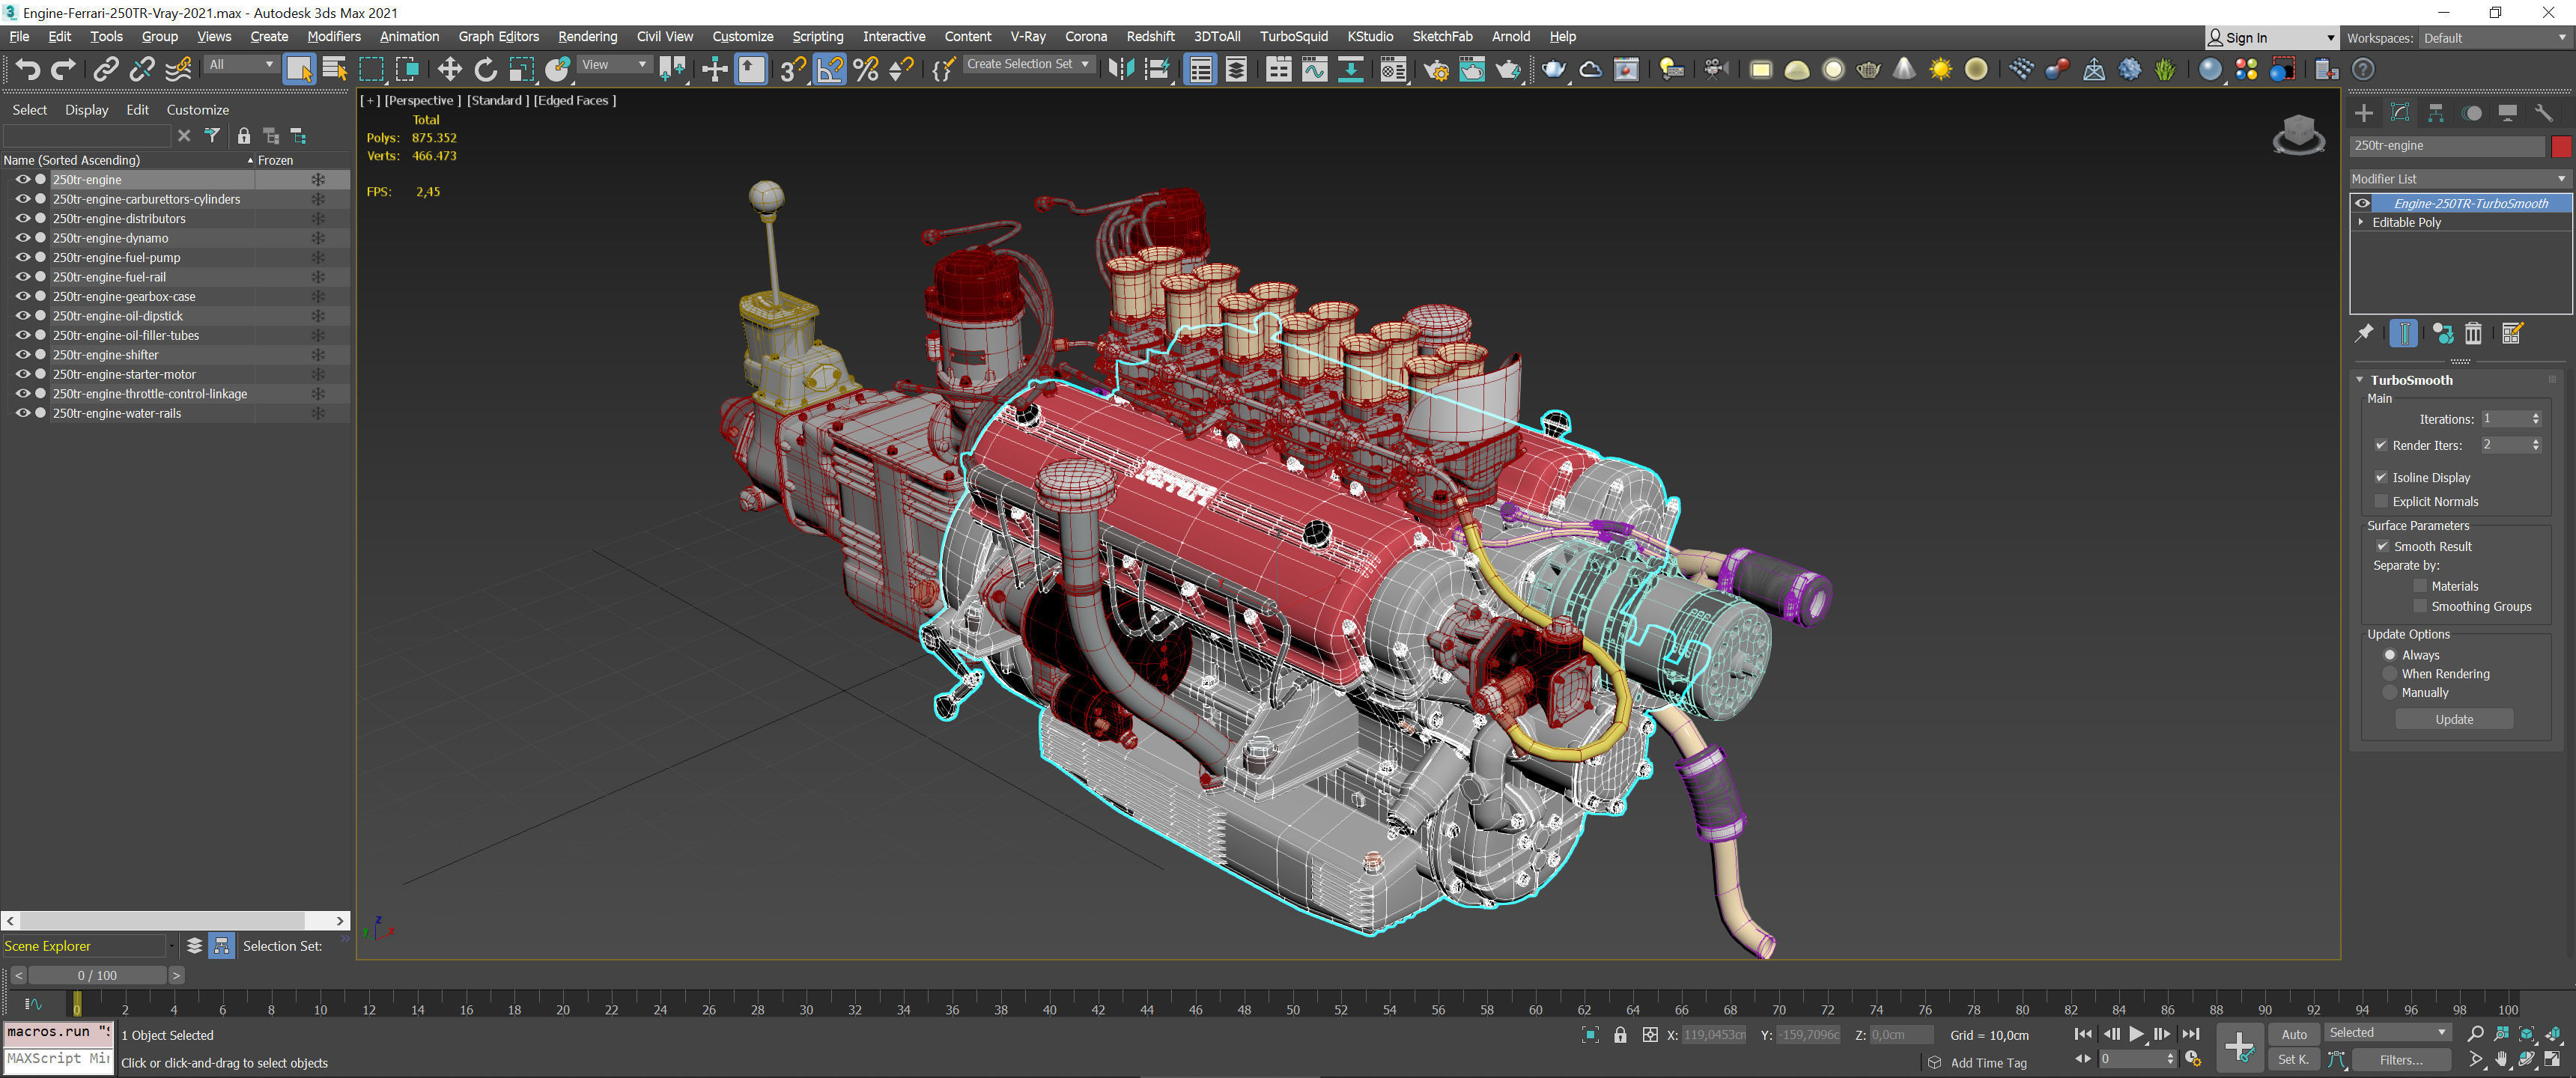The width and height of the screenshot is (2576, 1078).
Task: Open the Modifier List dropdown
Action: pyautogui.click(x=2458, y=179)
